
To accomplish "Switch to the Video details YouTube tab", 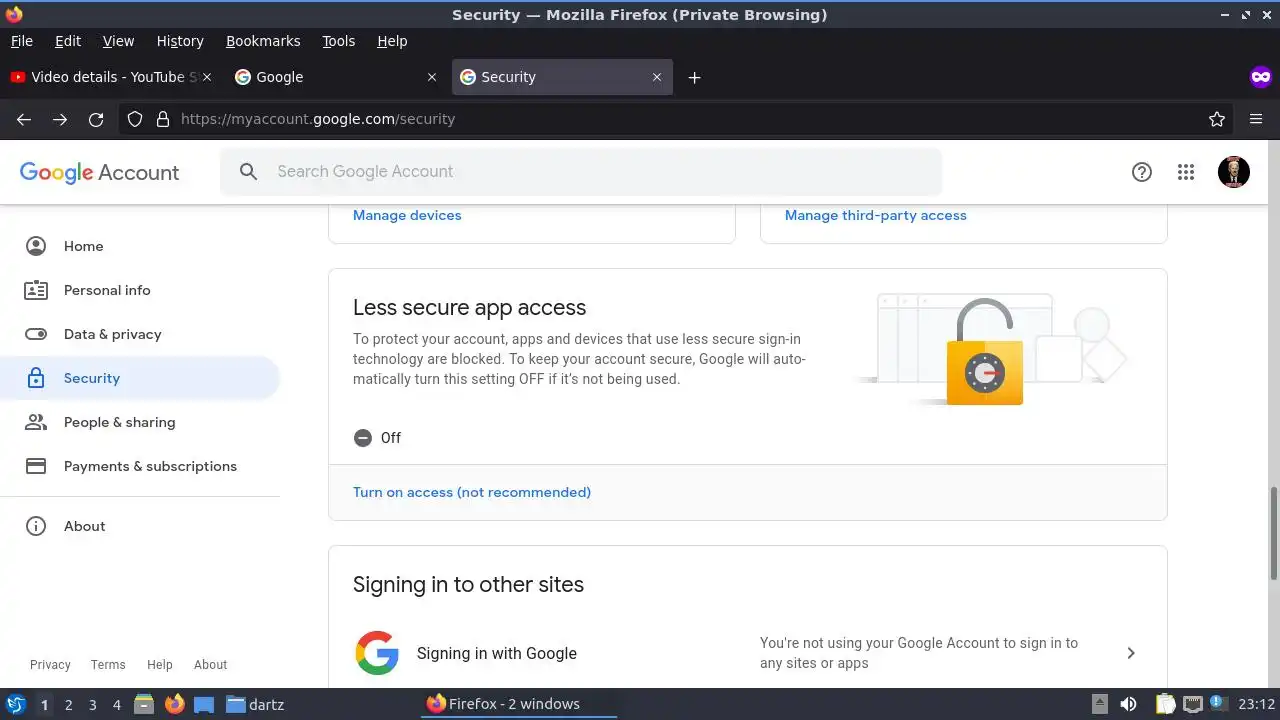I will tap(112, 77).
